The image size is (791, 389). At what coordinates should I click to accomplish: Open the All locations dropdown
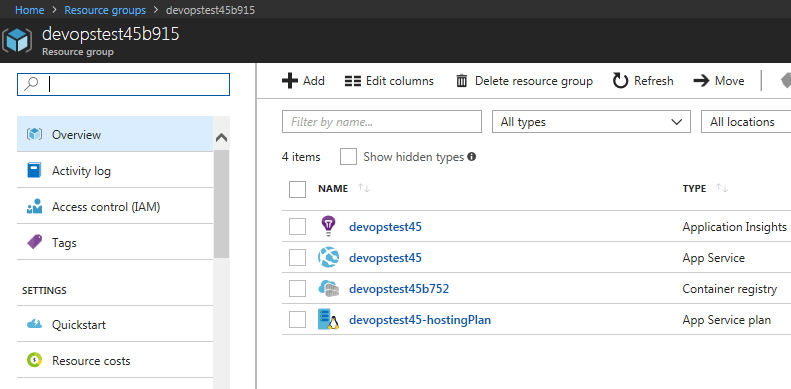tap(746, 122)
